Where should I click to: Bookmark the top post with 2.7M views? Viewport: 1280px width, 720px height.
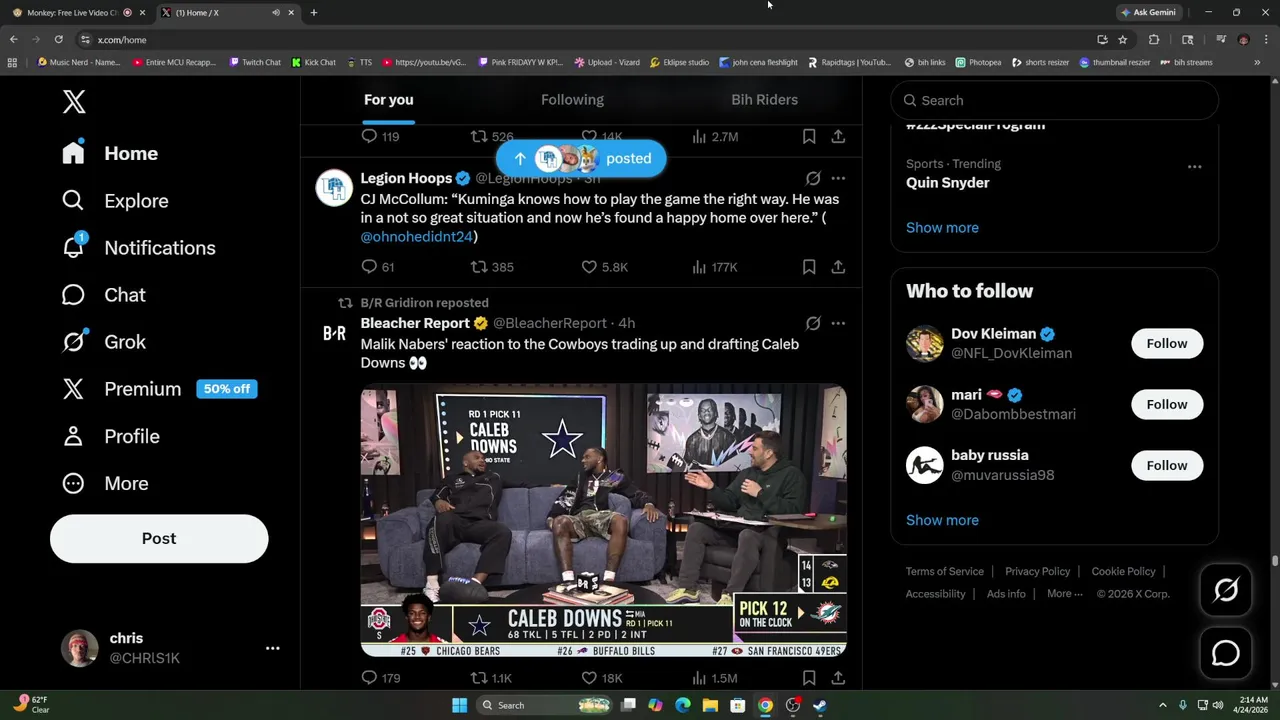pyautogui.click(x=809, y=136)
